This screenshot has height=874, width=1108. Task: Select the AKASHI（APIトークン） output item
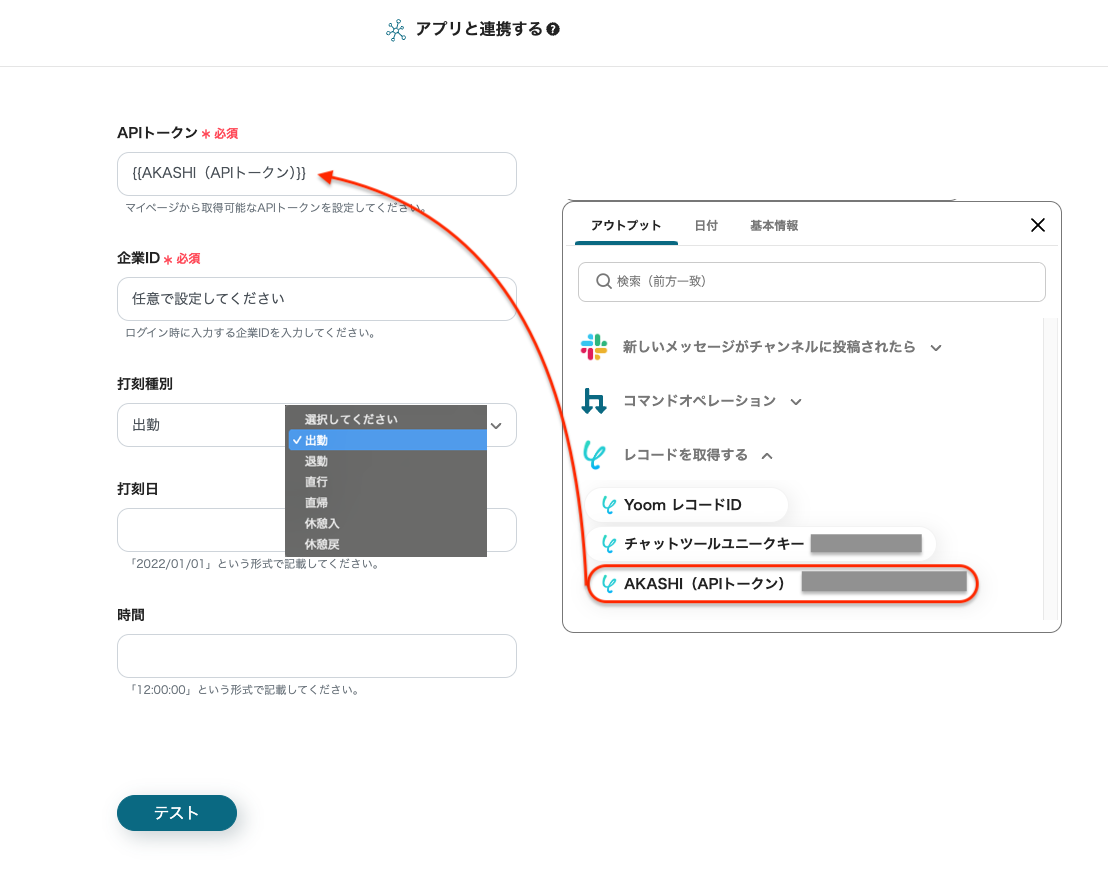pos(704,584)
